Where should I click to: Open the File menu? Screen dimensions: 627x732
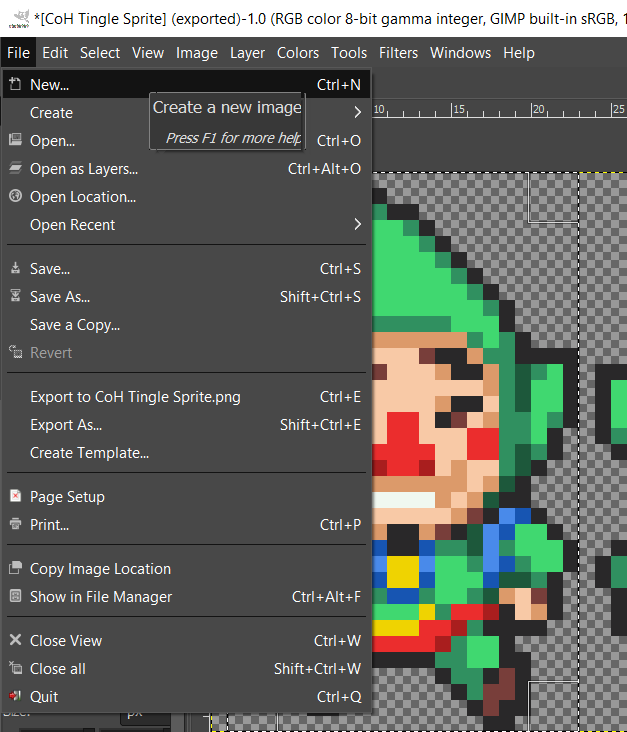(18, 53)
